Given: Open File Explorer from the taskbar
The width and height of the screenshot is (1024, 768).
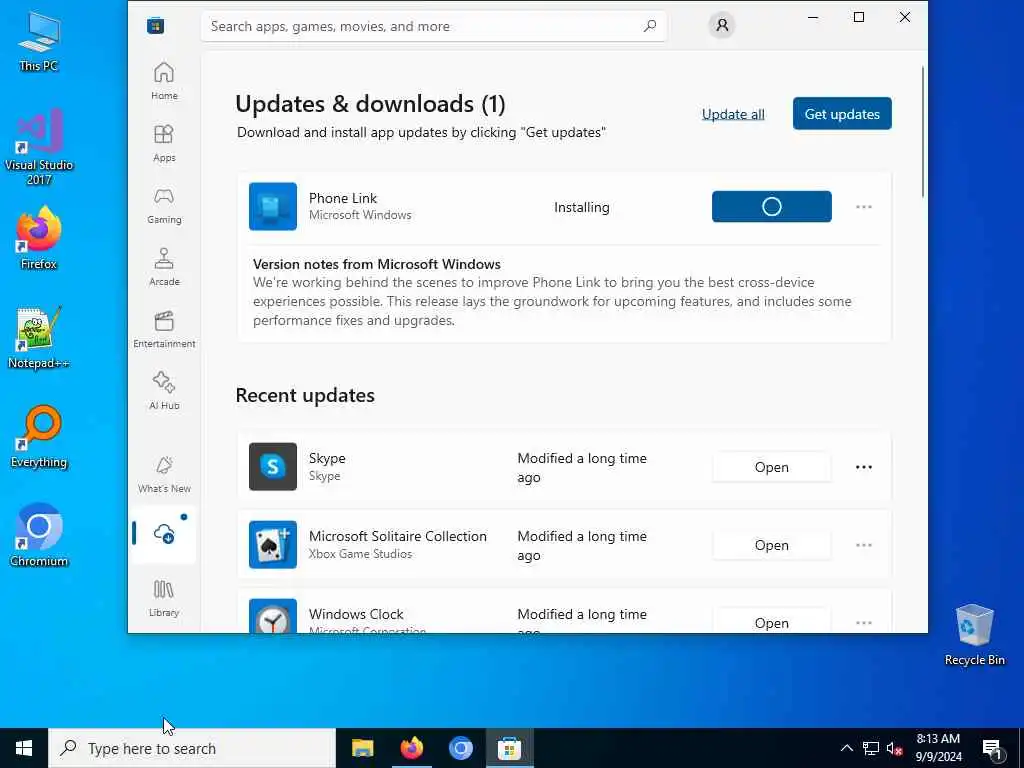Looking at the screenshot, I should click(x=362, y=748).
